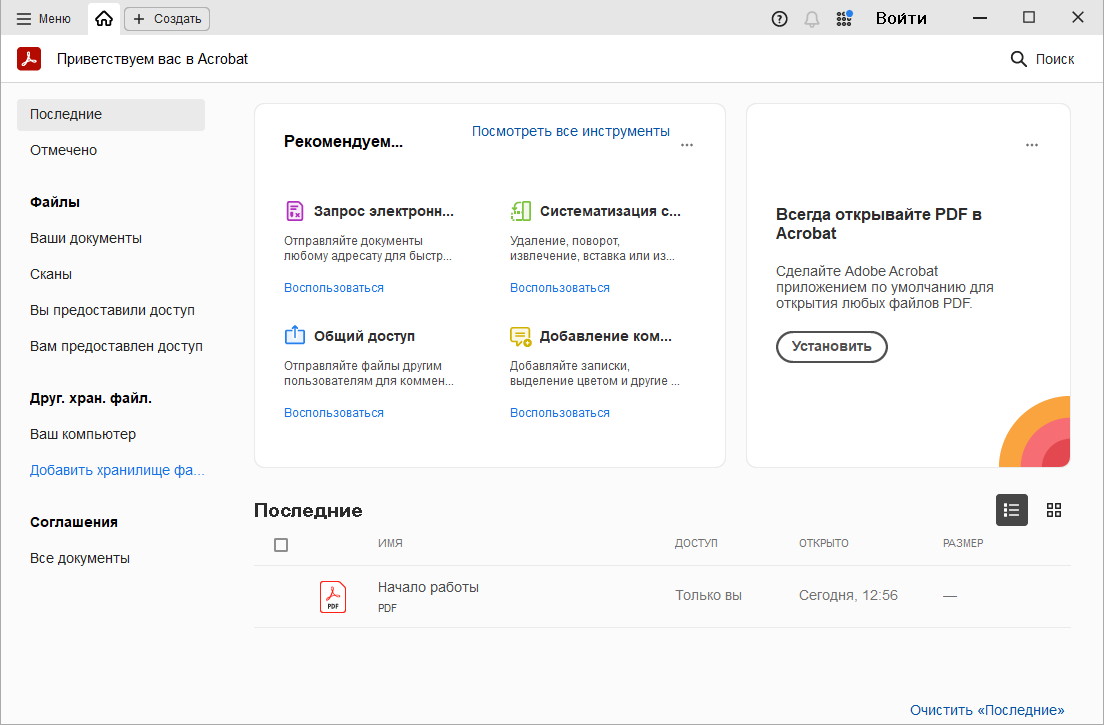Screen dimensions: 1104x725
Task: Click the Общий доступ share icon
Action: click(x=294, y=336)
